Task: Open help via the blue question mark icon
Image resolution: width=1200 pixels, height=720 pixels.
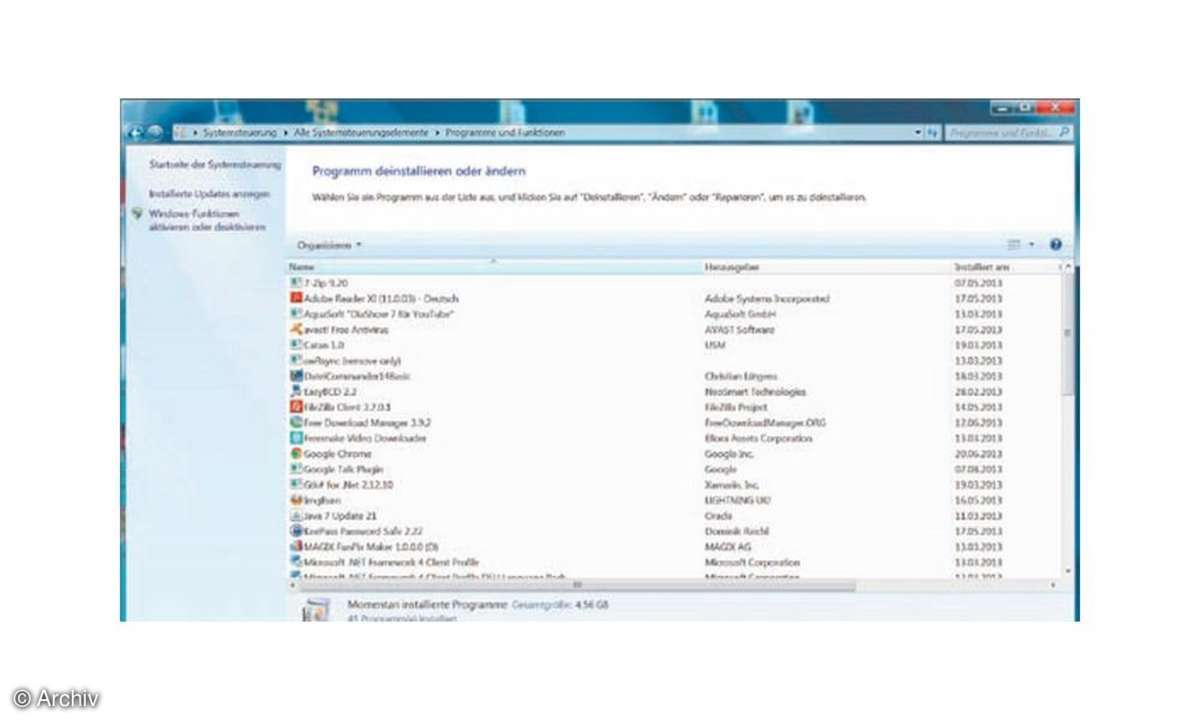Action: (x=1055, y=244)
